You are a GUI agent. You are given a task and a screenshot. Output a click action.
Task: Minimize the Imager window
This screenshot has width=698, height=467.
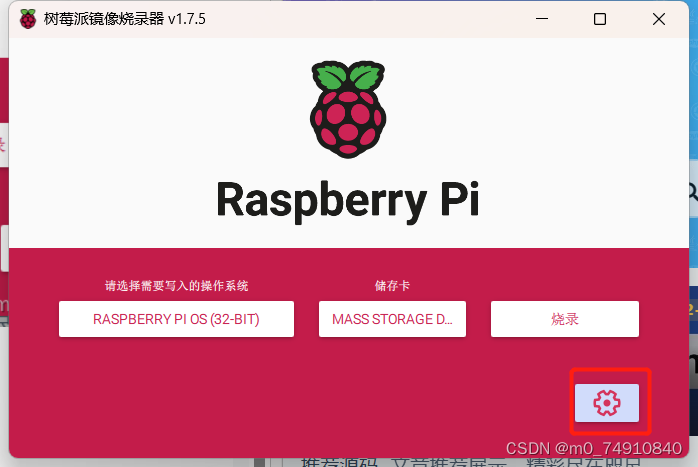542,19
